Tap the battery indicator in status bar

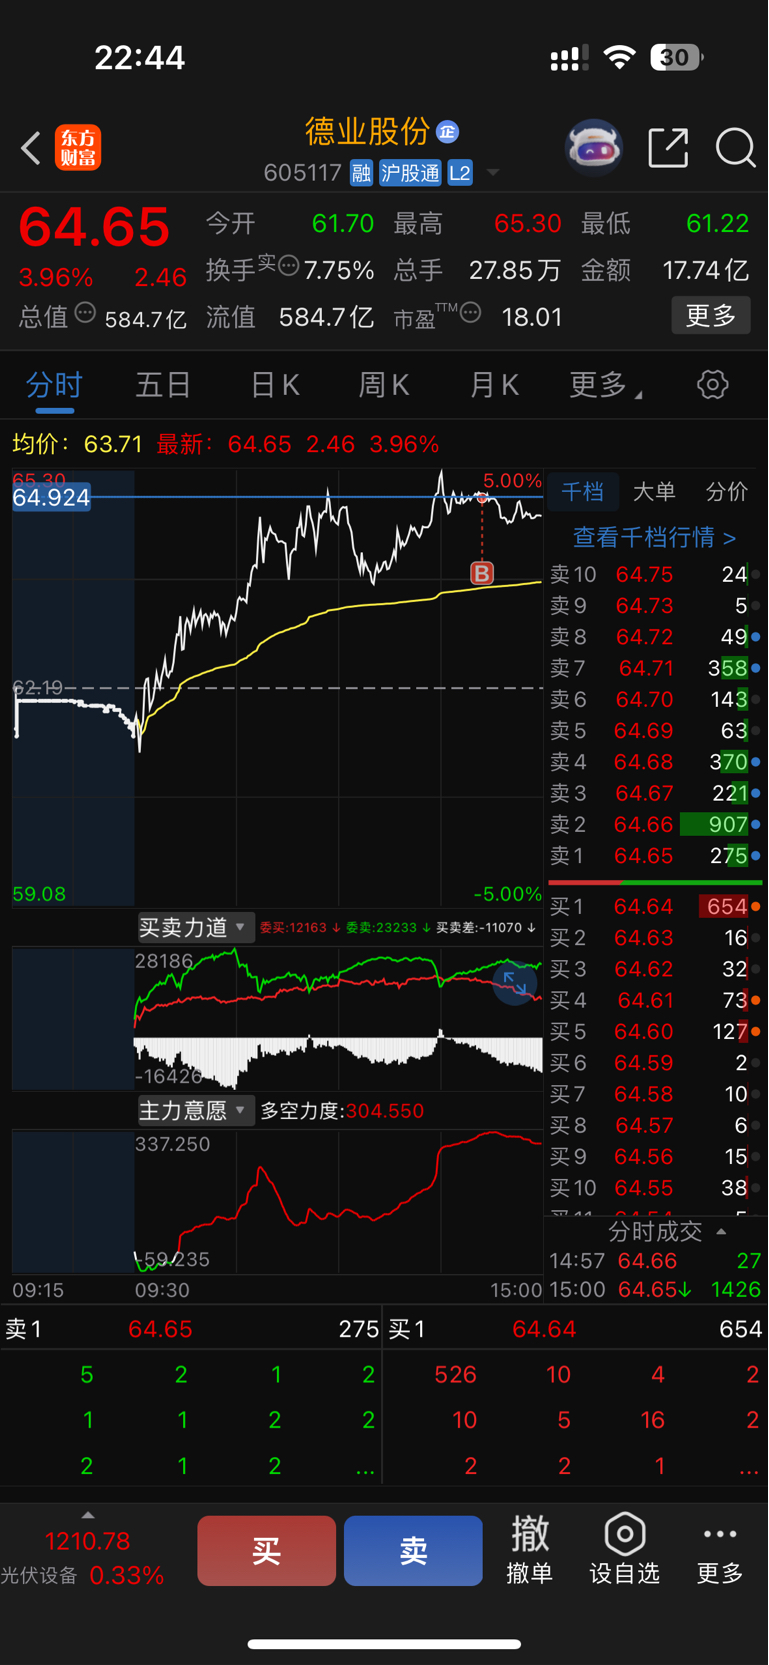pos(676,58)
